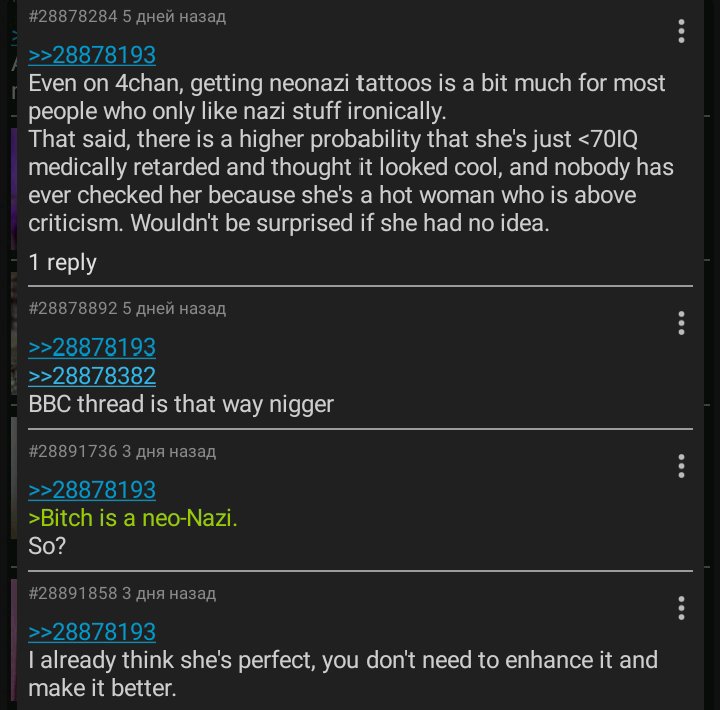The height and width of the screenshot is (710, 720).
Task: Open options menu for post #28878284
Action: 681,31
